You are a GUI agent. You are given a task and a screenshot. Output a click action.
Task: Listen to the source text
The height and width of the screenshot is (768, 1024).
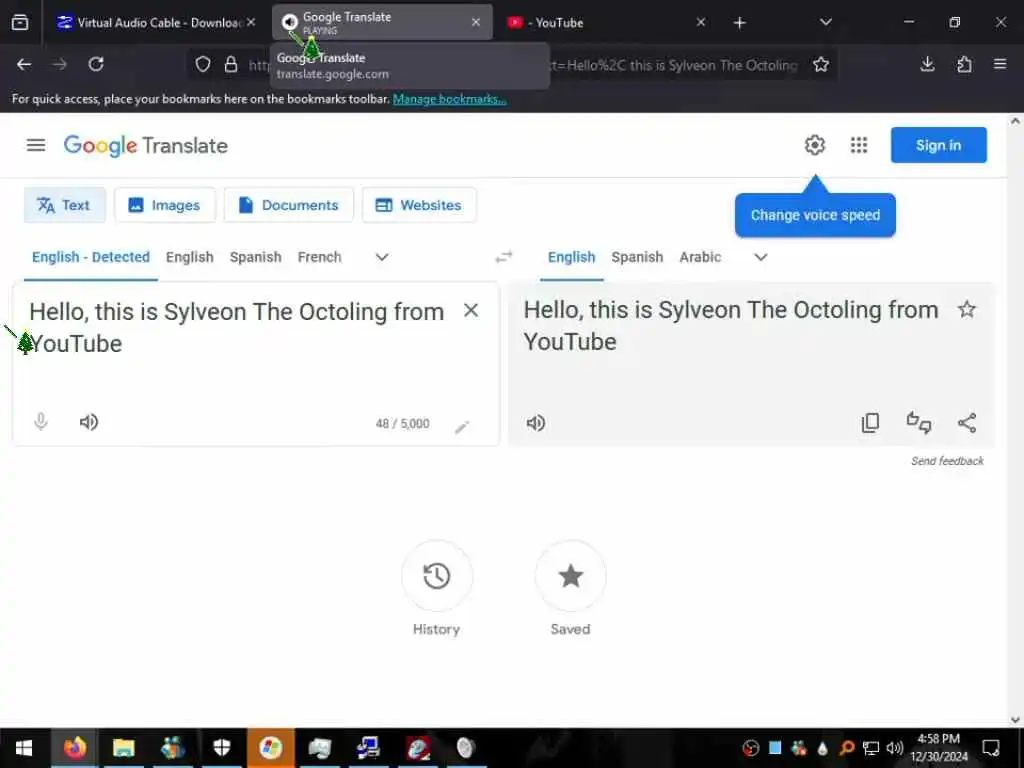click(89, 422)
